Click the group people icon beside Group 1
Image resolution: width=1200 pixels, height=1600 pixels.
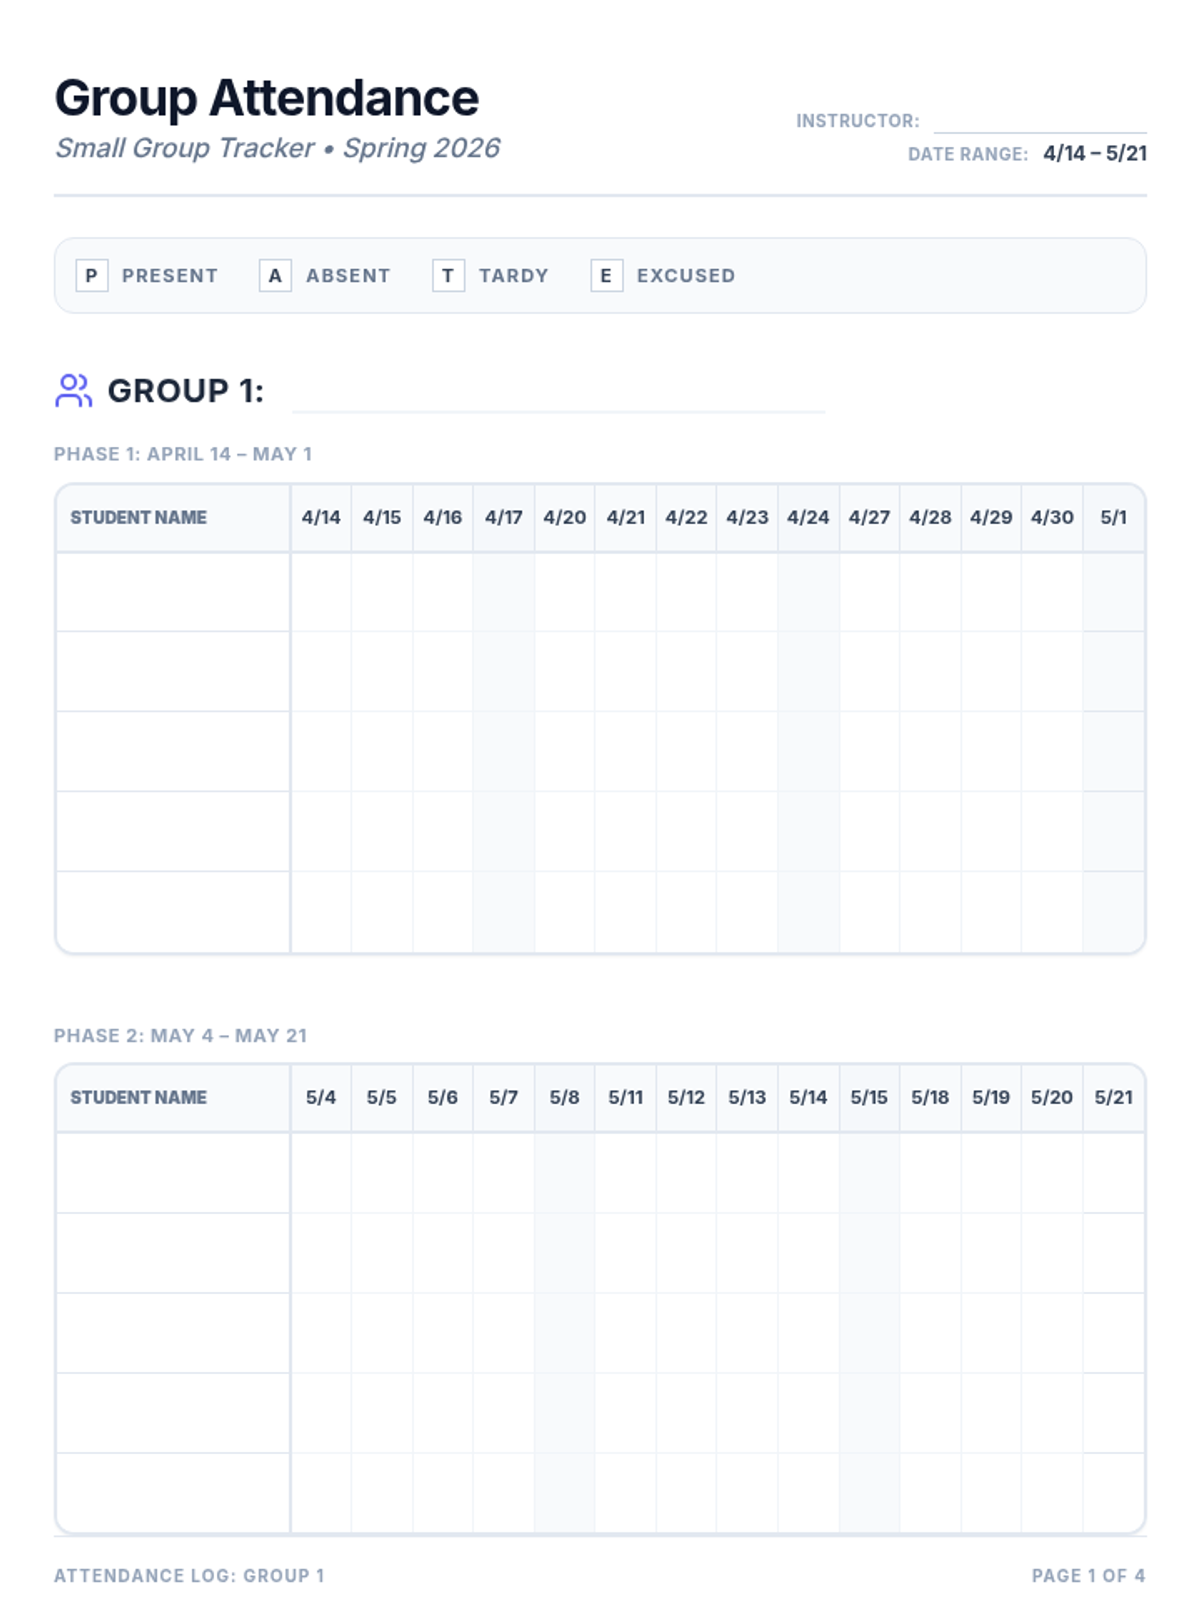pyautogui.click(x=73, y=390)
